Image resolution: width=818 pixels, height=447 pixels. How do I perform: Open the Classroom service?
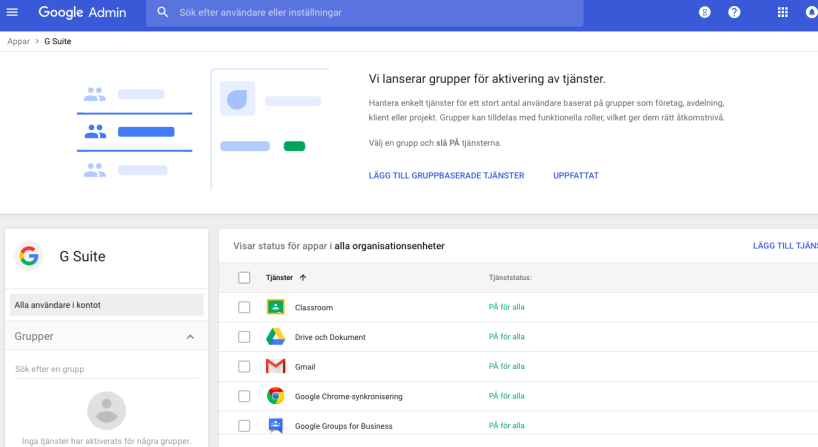coord(314,308)
